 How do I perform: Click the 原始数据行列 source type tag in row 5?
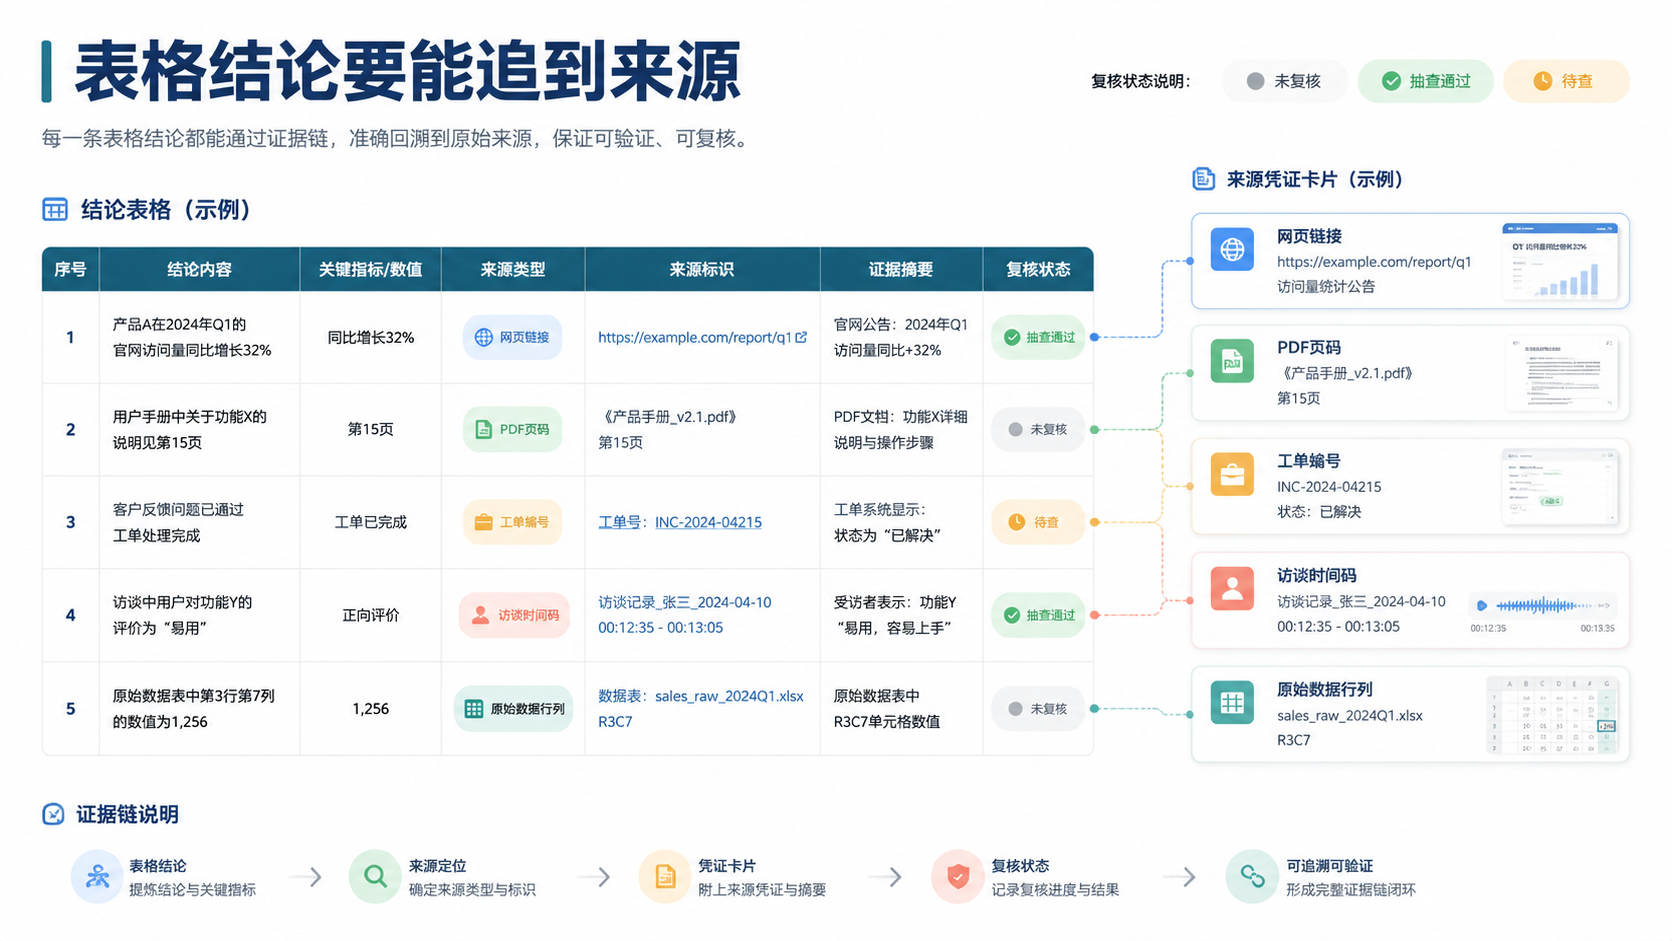514,708
